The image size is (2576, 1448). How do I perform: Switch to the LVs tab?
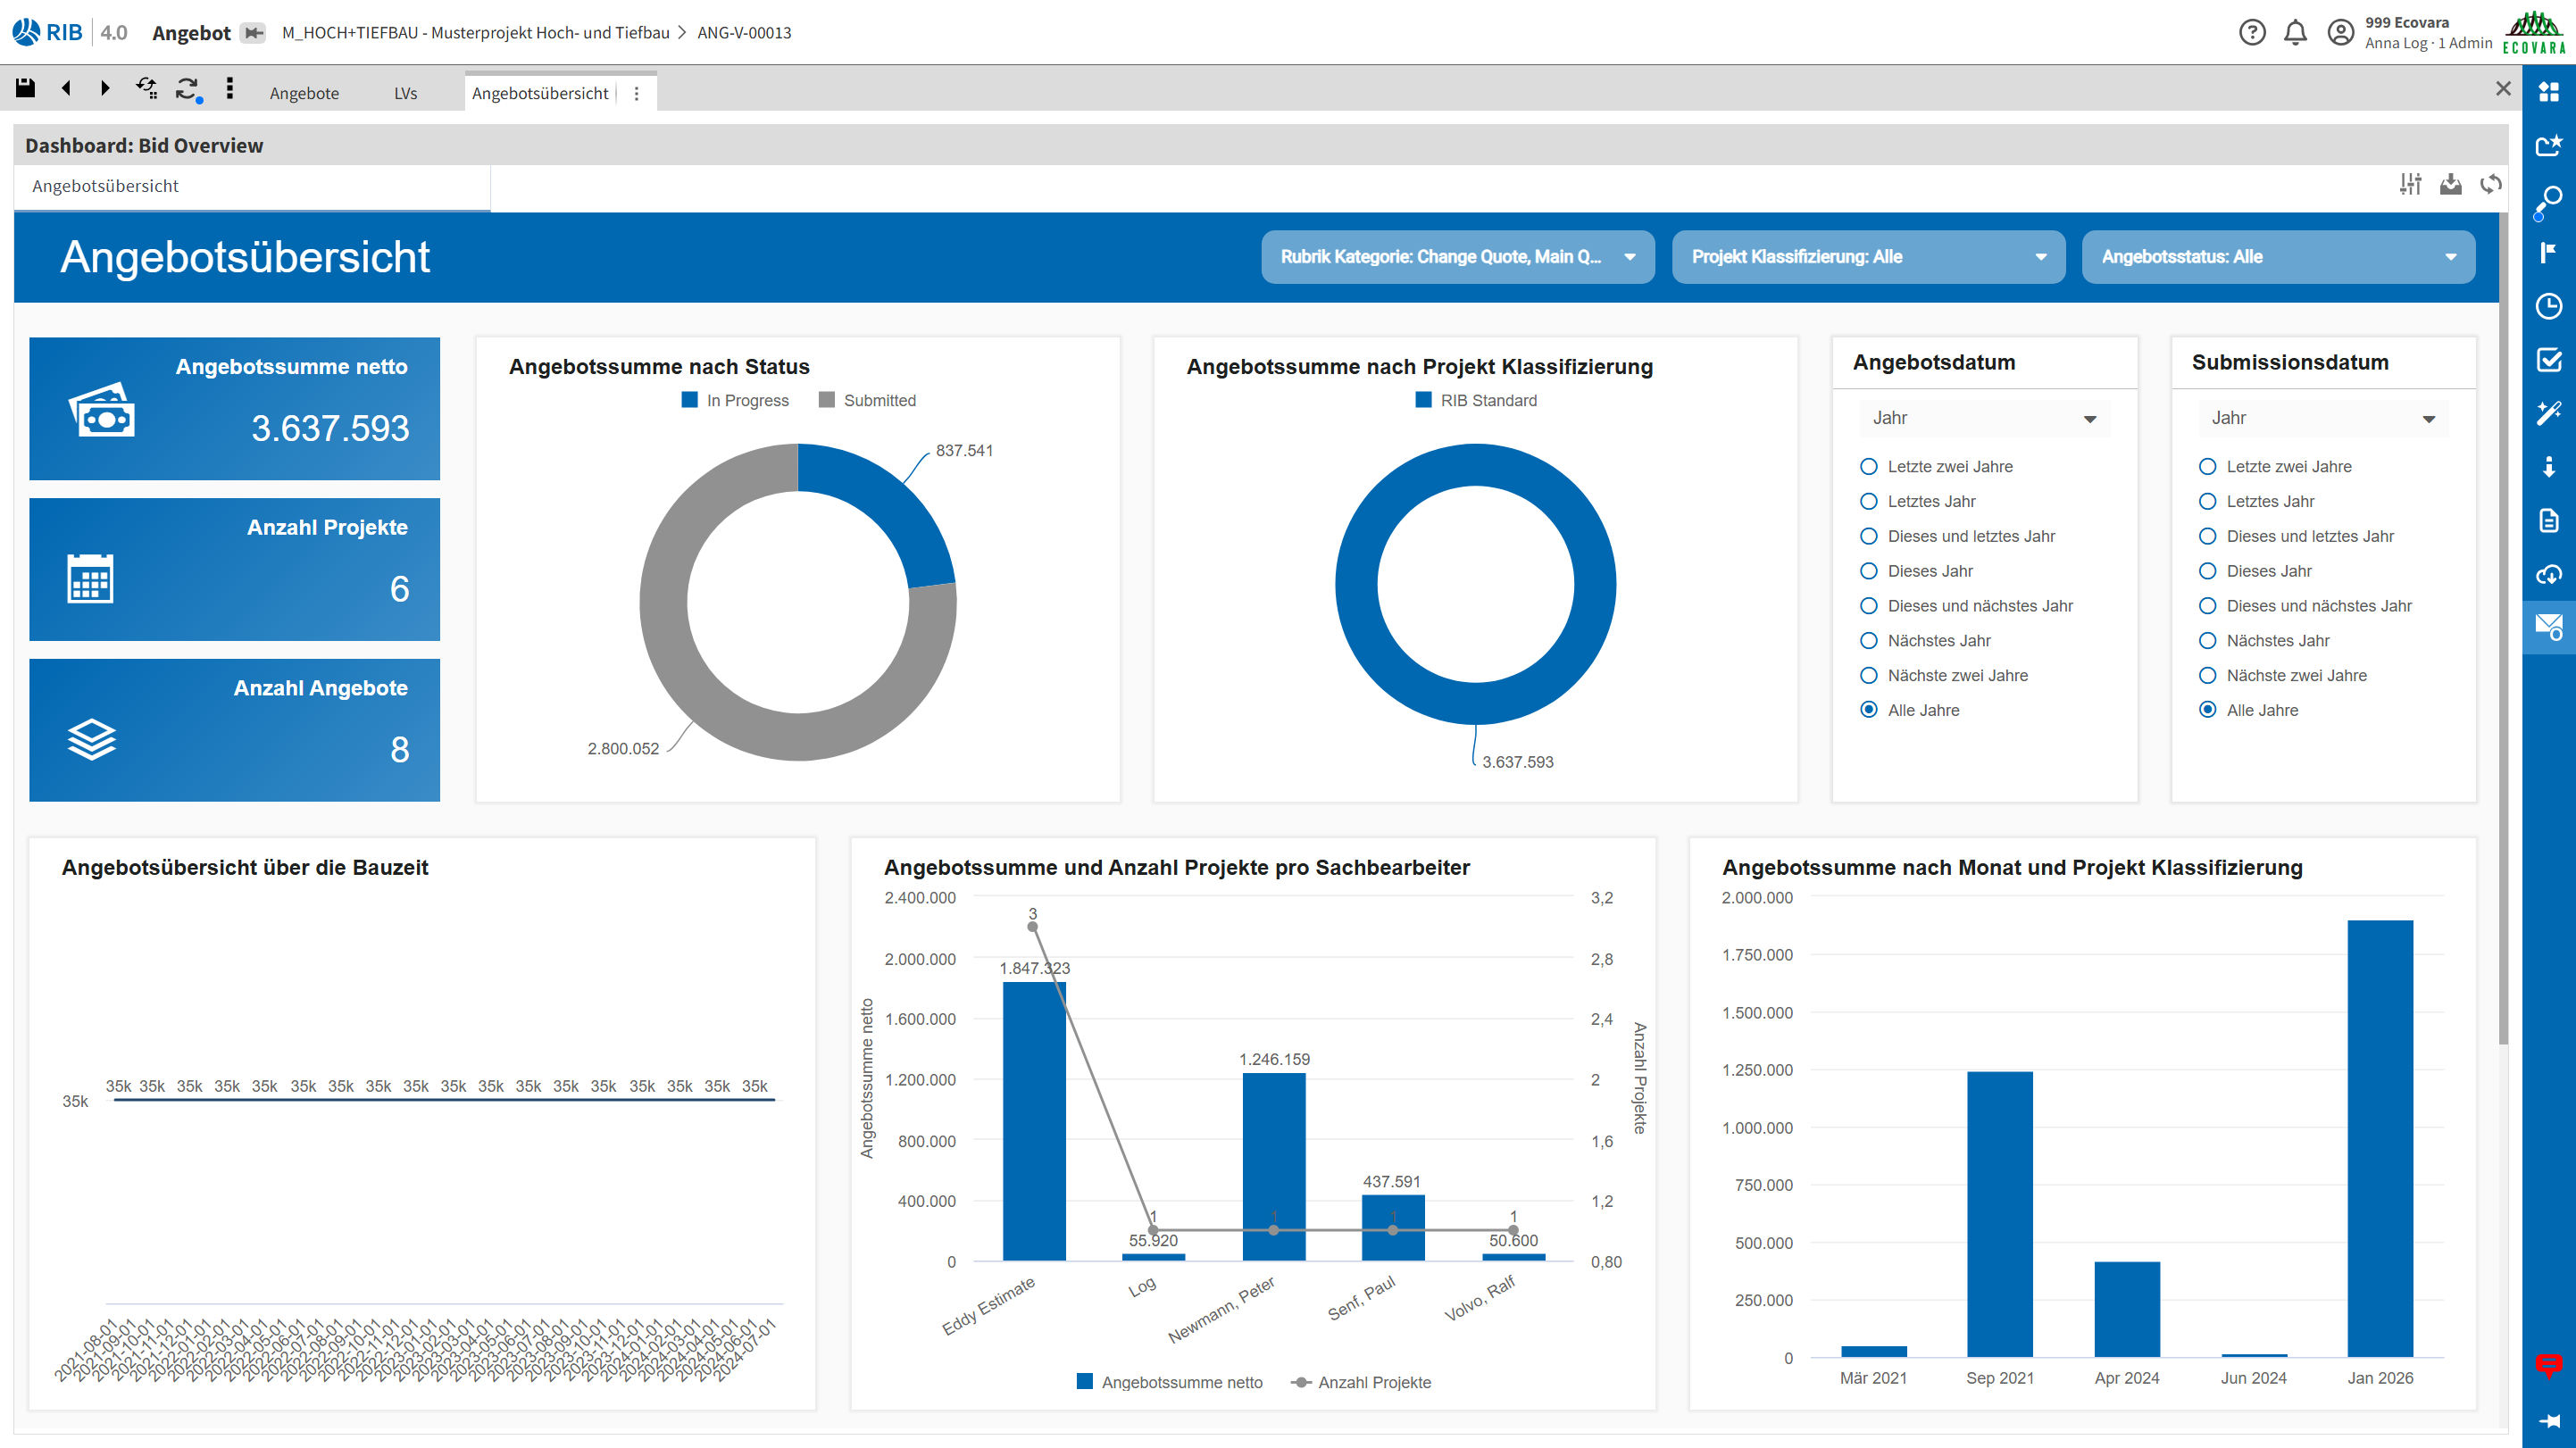coord(405,93)
